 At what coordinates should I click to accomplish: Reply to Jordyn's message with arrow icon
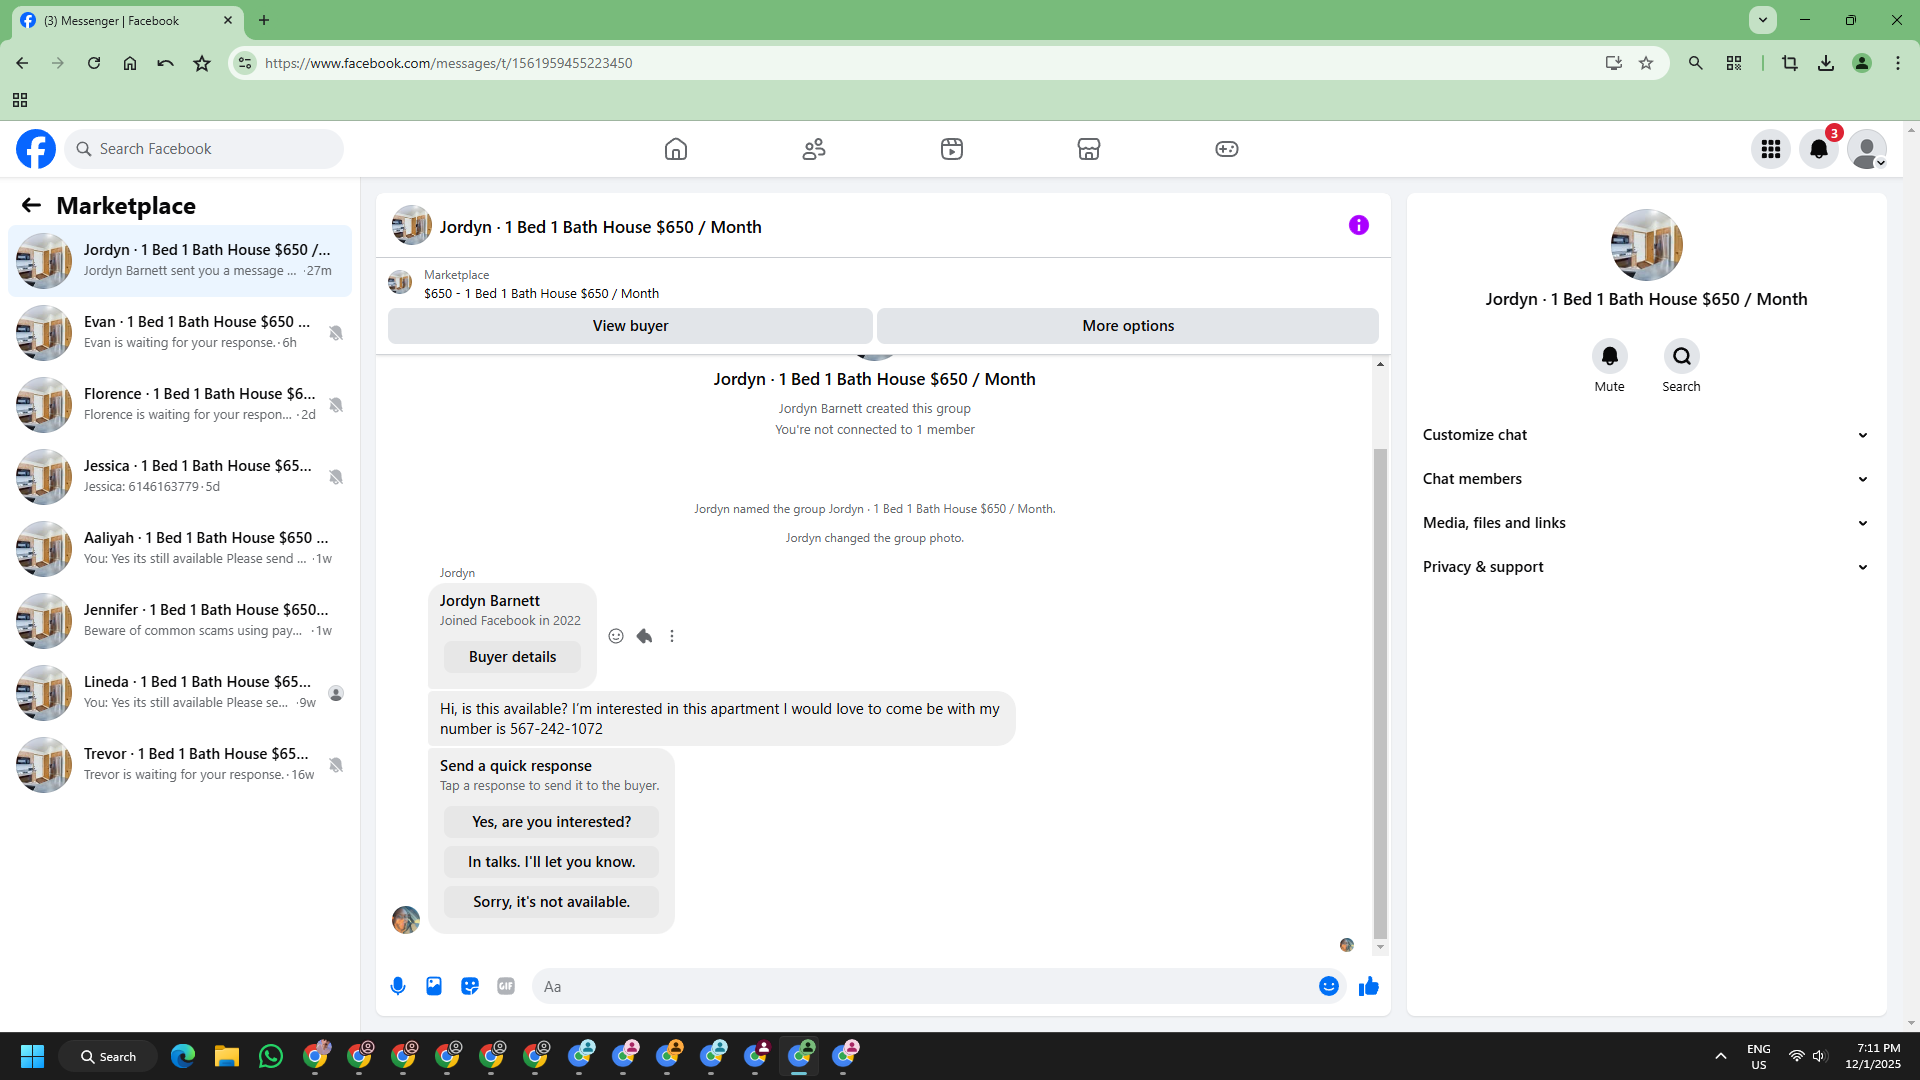tap(644, 636)
